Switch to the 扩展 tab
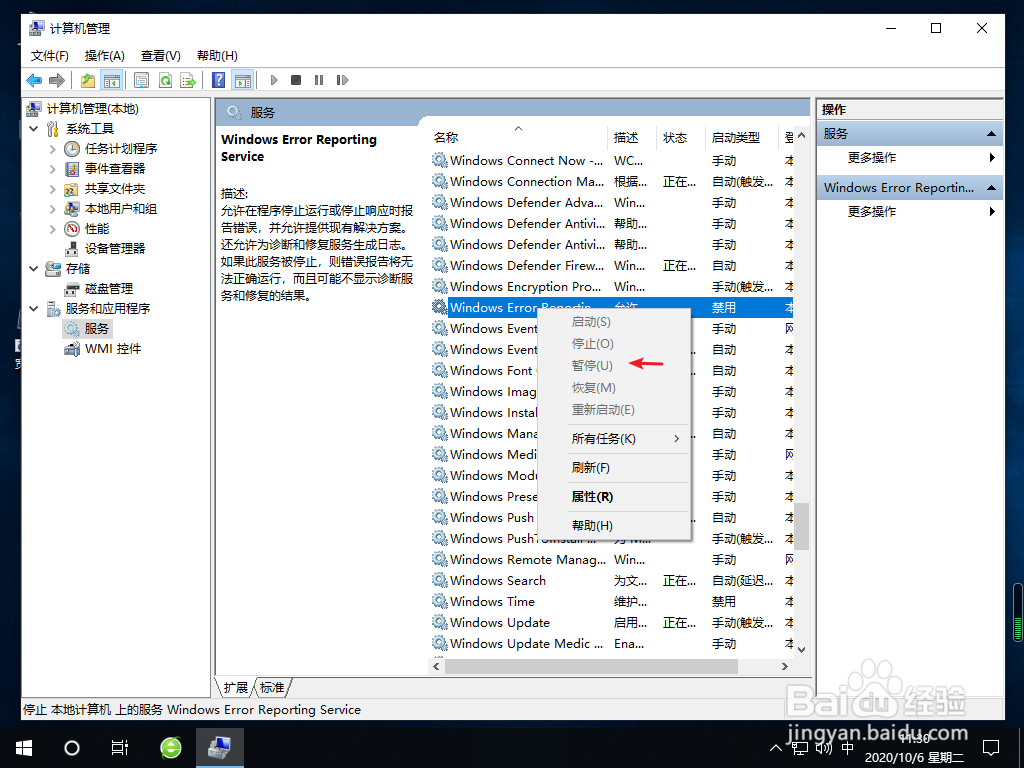1024x768 pixels. 235,688
